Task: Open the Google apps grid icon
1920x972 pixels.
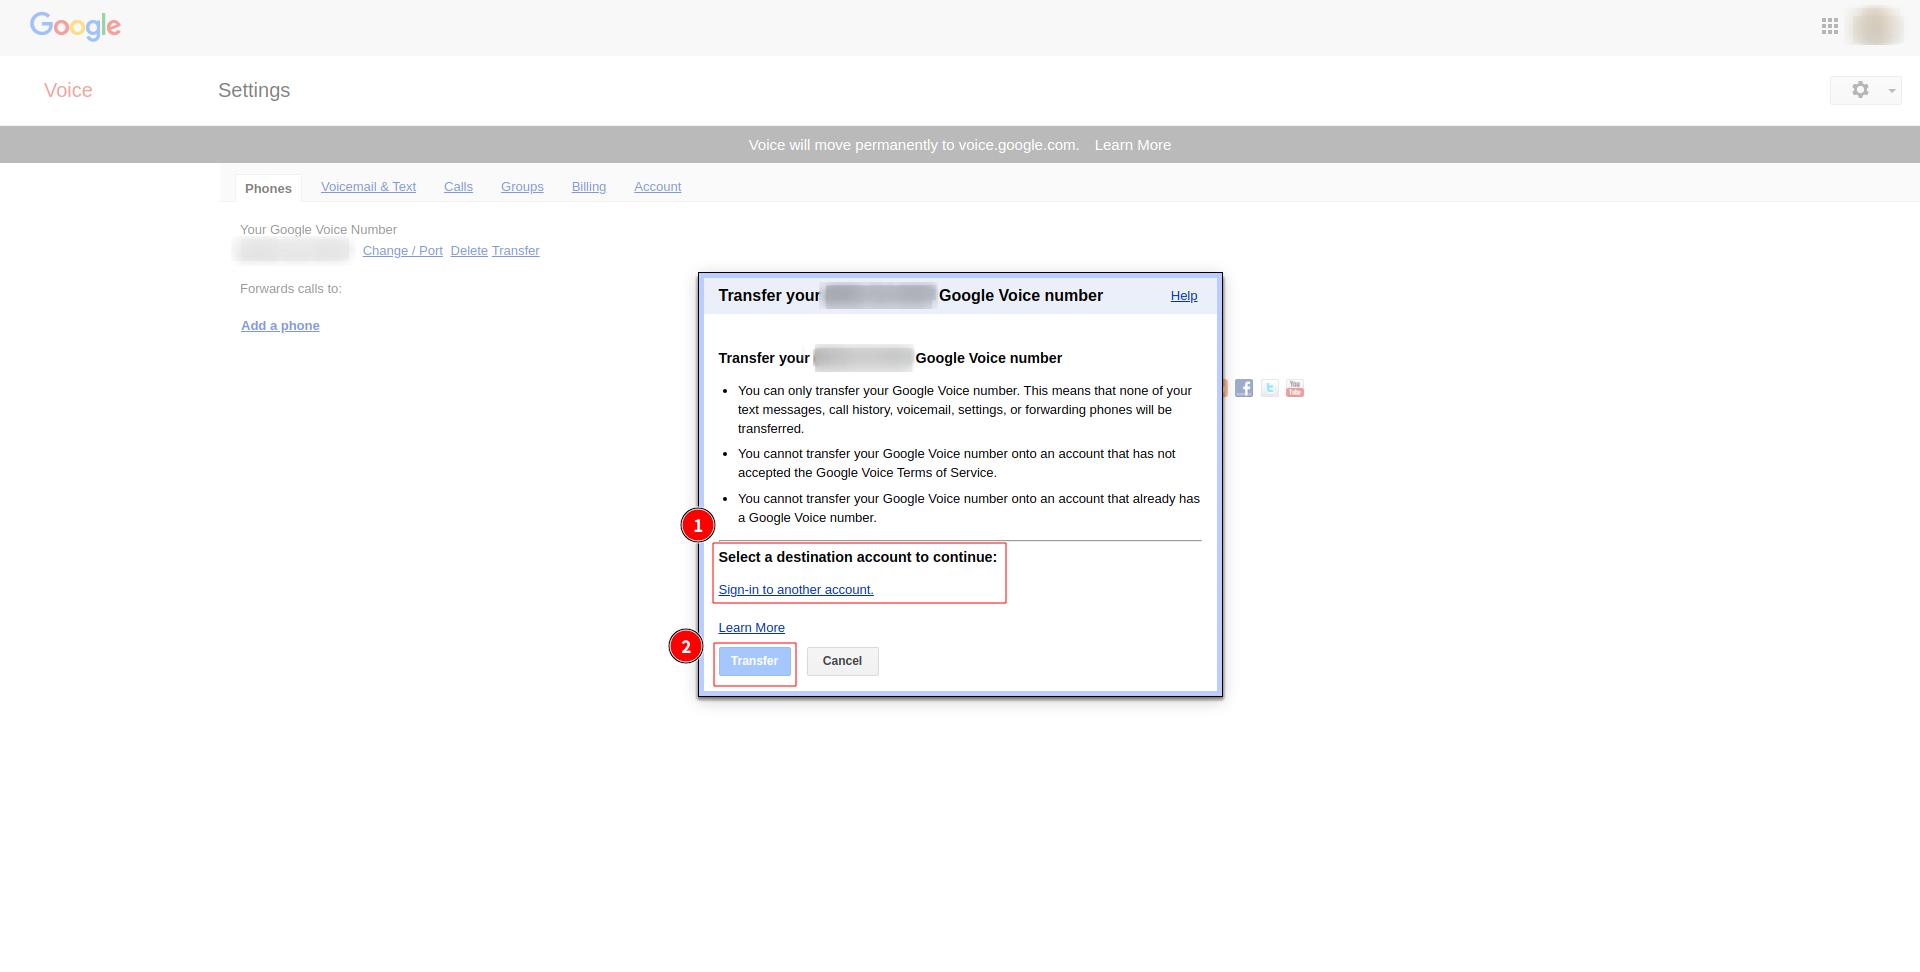Action: [1830, 26]
